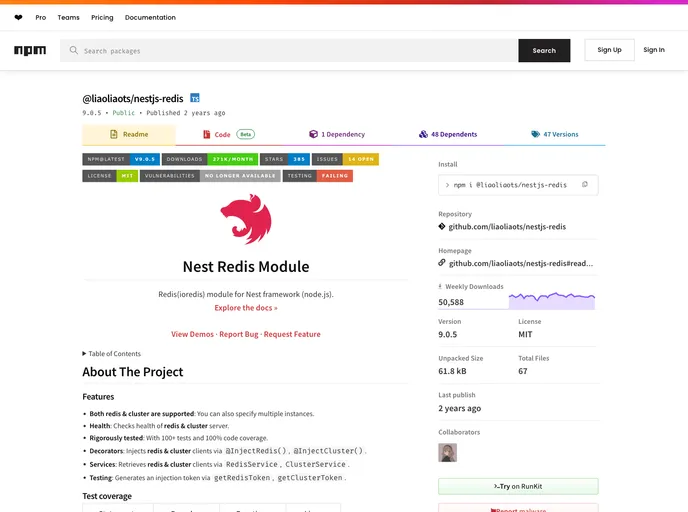Expand the Table of Contents
This screenshot has width=688, height=512.
click(x=111, y=354)
